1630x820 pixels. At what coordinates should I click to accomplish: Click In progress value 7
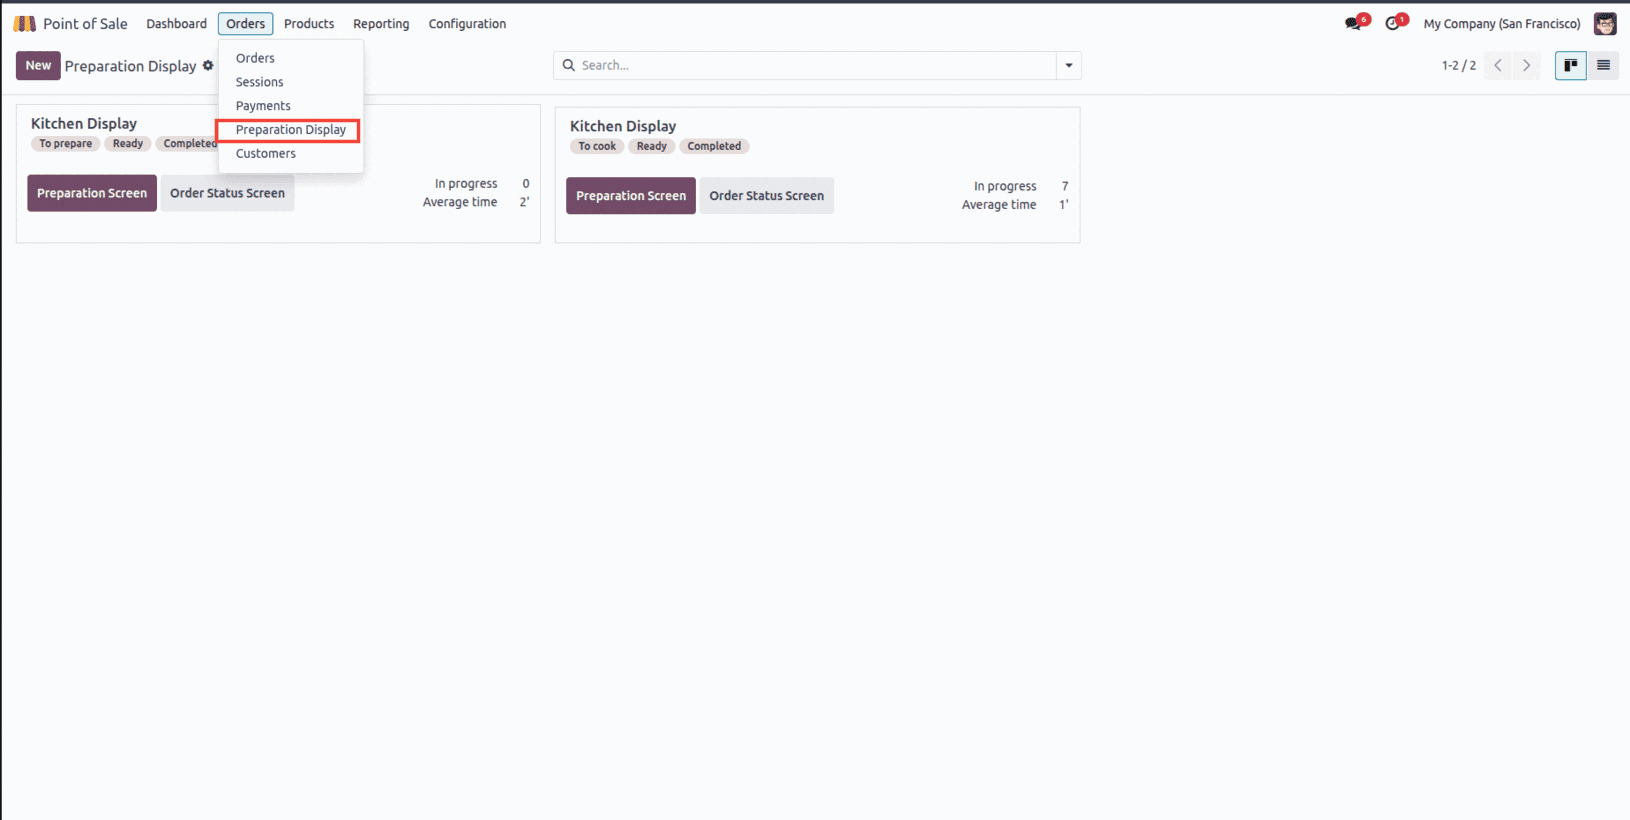1065,186
